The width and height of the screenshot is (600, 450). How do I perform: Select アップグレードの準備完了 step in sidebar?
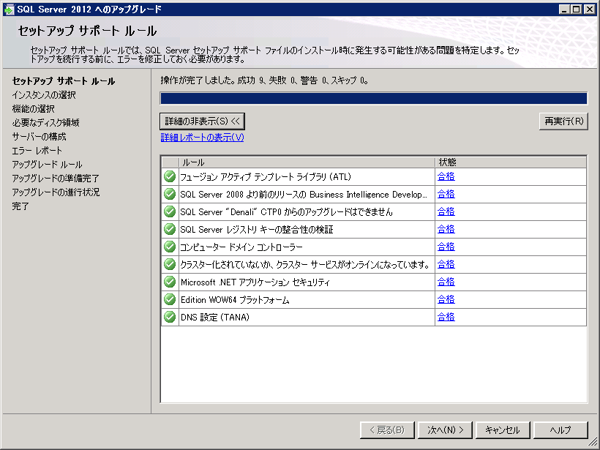(x=55, y=178)
